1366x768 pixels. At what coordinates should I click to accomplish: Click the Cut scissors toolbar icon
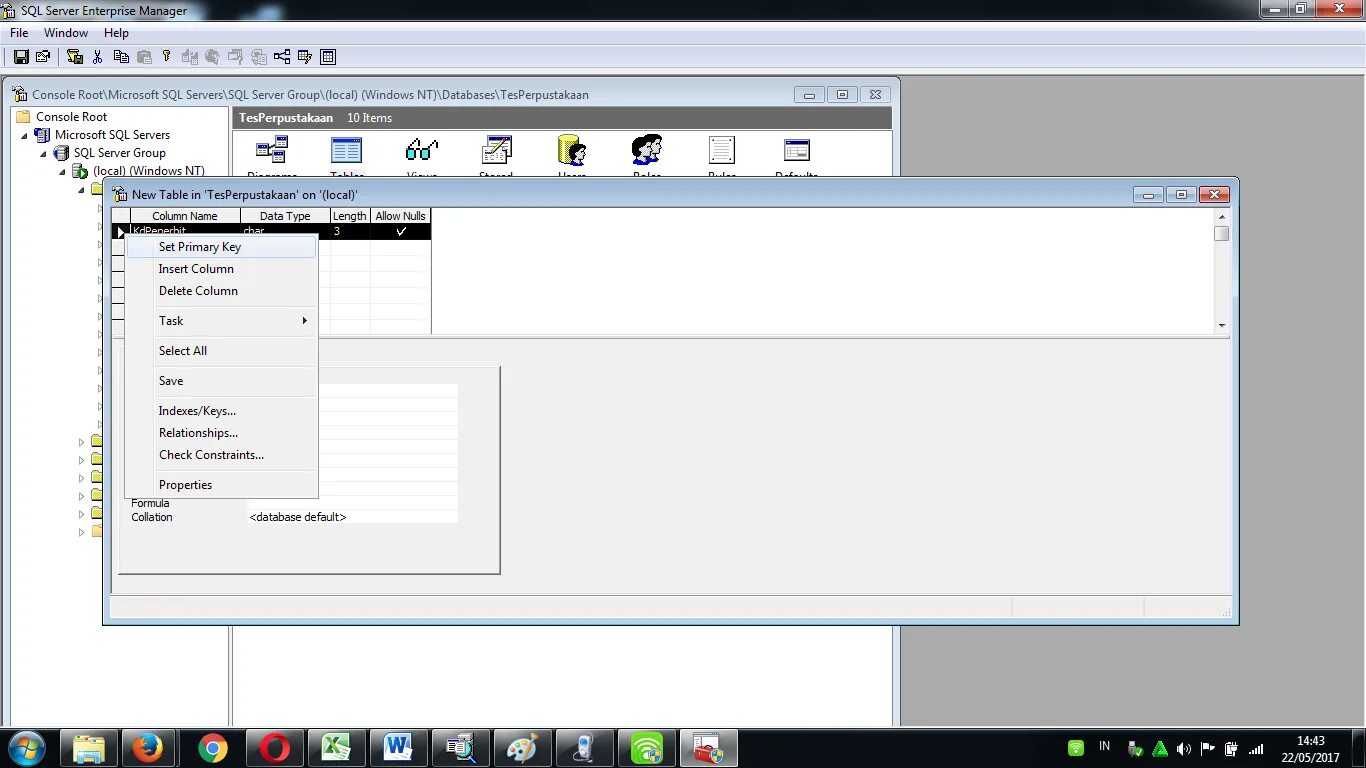98,57
